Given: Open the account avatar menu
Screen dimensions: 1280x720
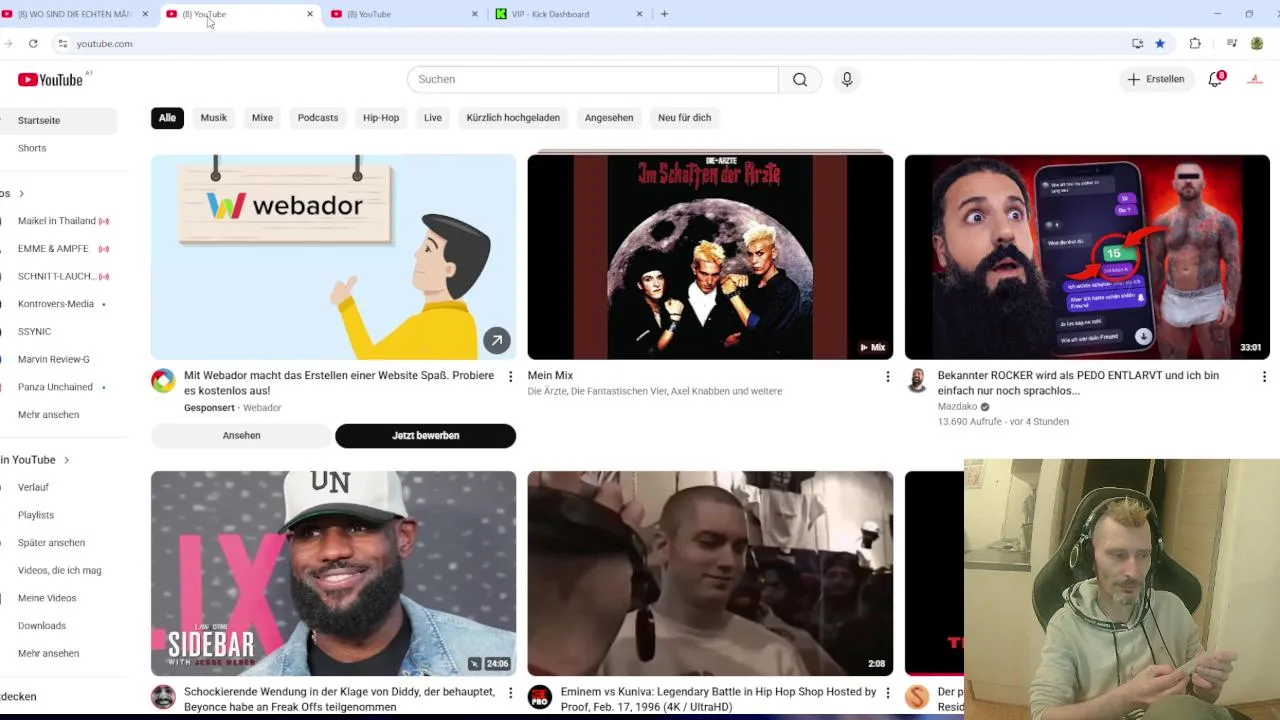Looking at the screenshot, I should click(1255, 79).
